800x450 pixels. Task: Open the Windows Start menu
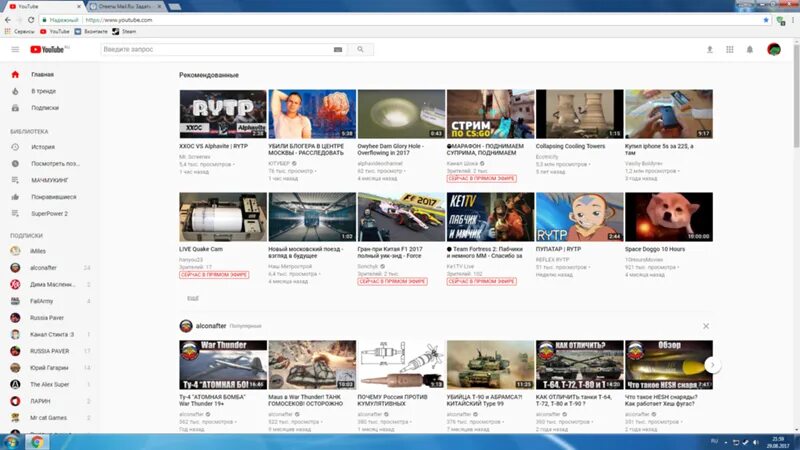(x=11, y=442)
